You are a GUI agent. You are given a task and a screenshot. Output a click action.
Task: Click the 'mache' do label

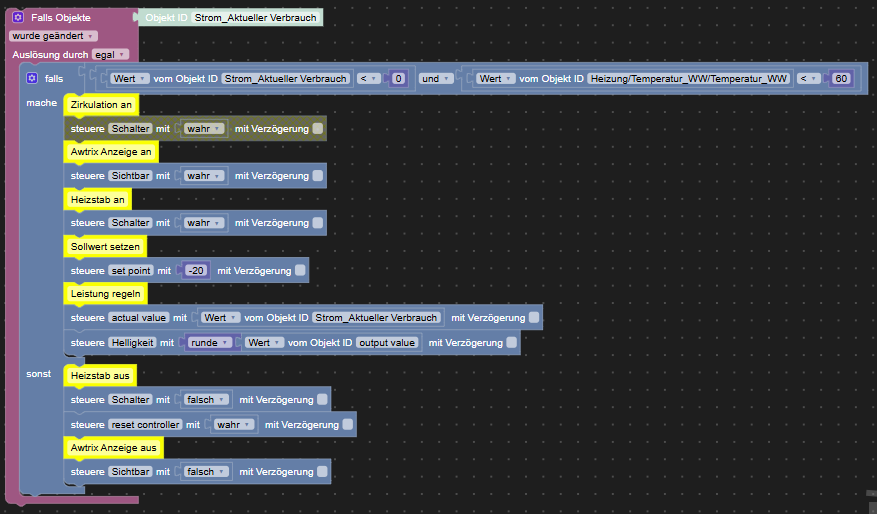(x=41, y=103)
